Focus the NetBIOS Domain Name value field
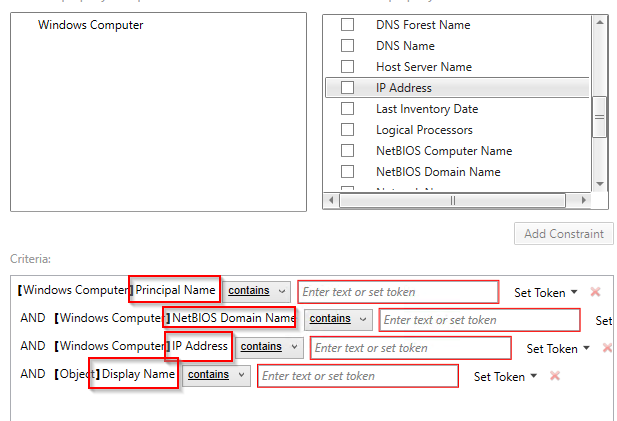The image size is (617, 421). (x=479, y=320)
